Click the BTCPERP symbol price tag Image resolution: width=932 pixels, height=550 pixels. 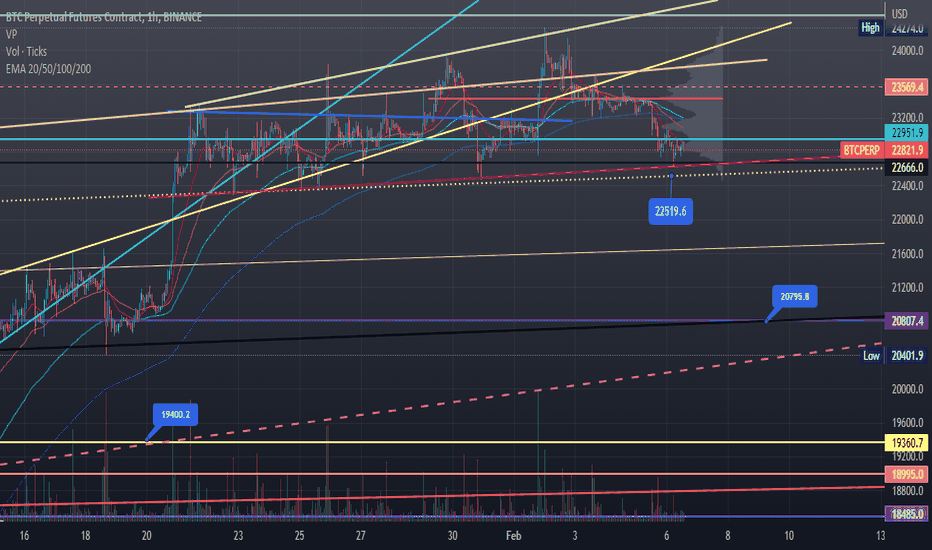pos(862,150)
